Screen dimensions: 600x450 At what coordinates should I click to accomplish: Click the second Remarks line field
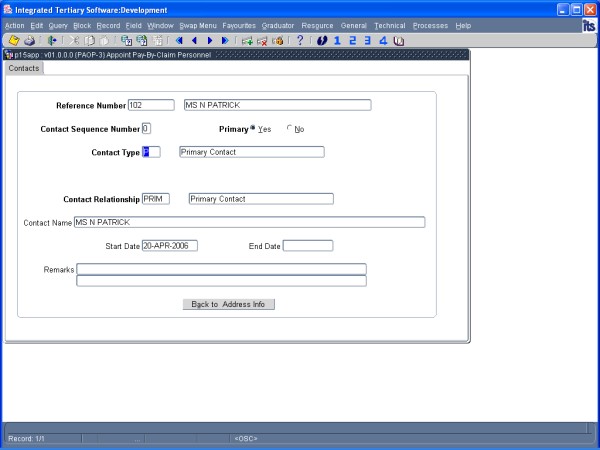[x=221, y=280]
